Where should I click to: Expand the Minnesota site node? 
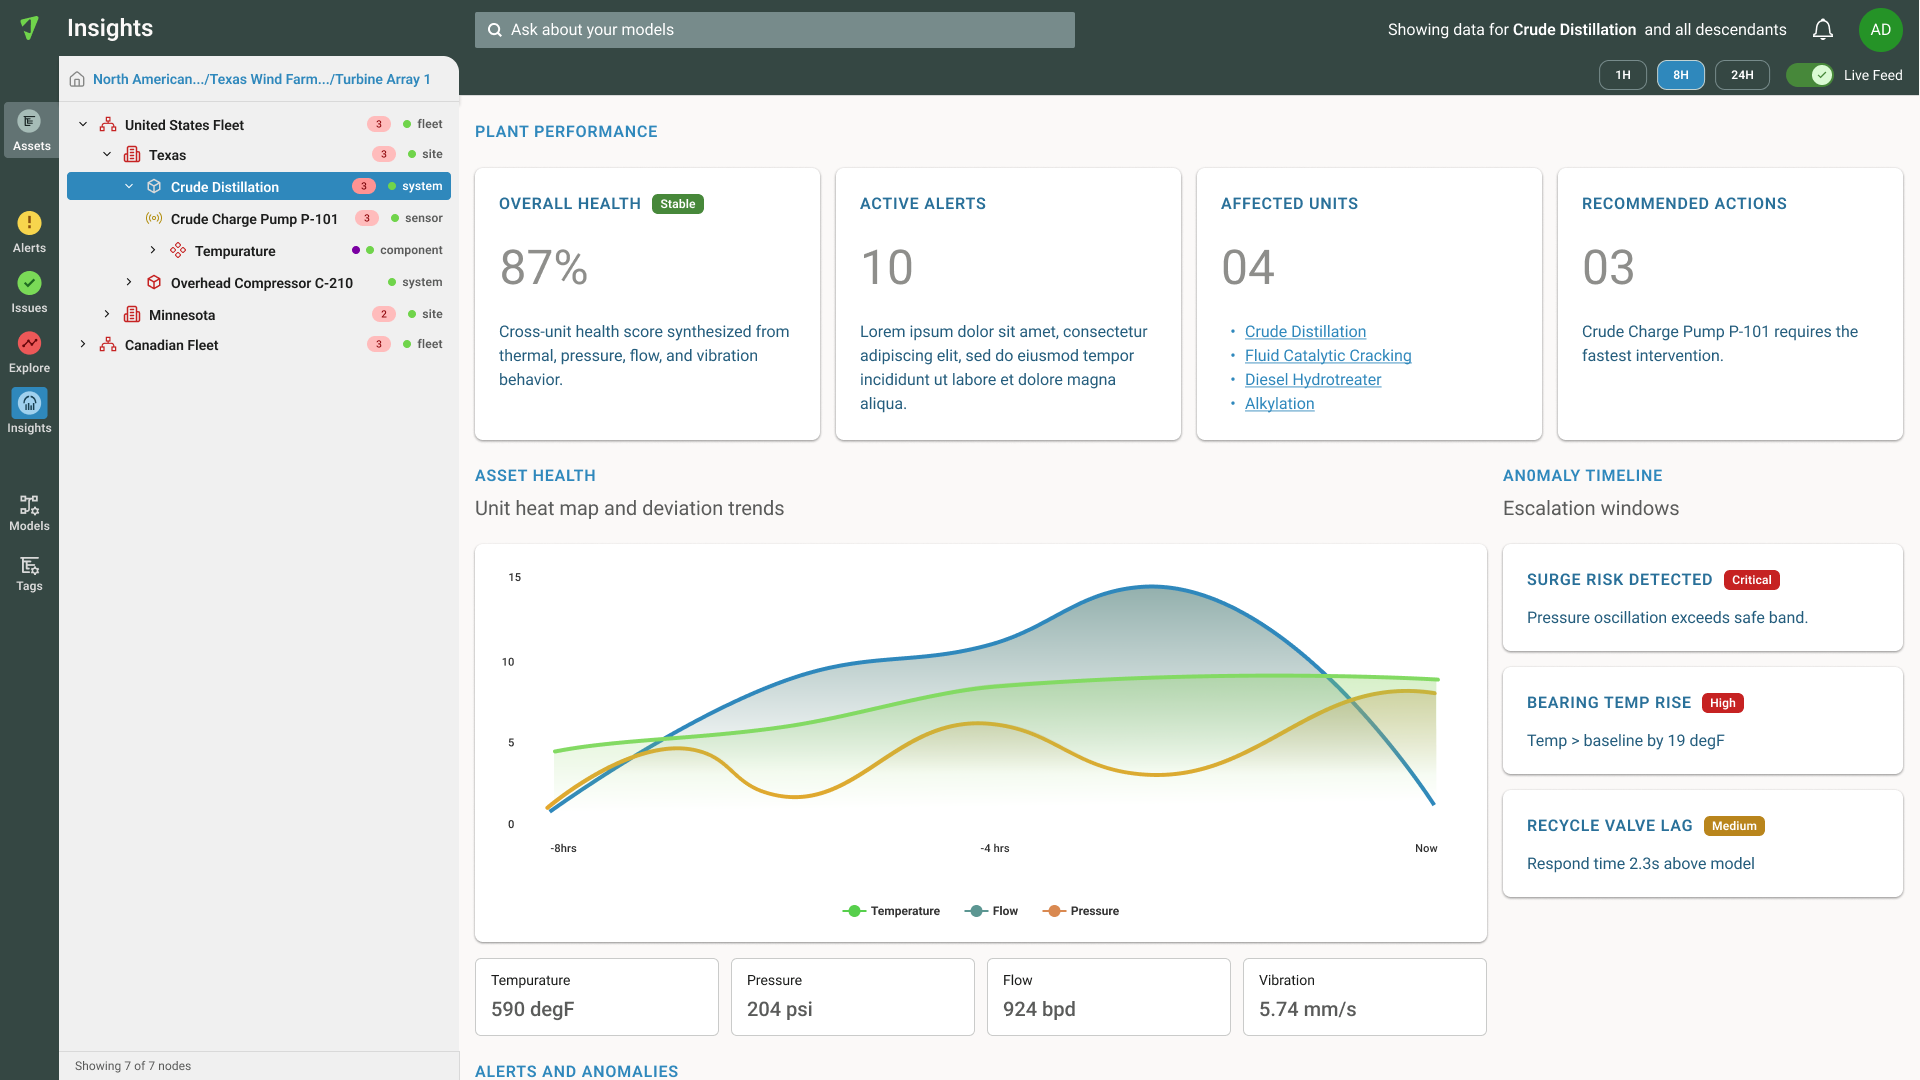point(107,315)
